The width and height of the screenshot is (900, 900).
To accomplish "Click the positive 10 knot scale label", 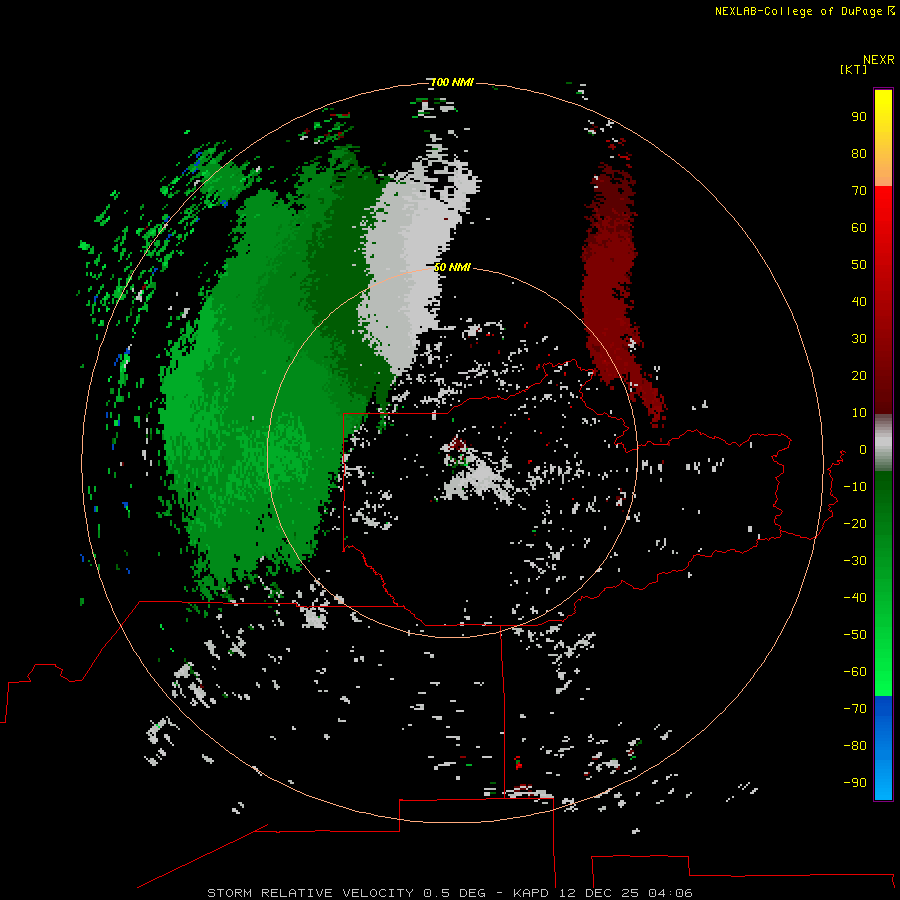I will click(x=859, y=412).
